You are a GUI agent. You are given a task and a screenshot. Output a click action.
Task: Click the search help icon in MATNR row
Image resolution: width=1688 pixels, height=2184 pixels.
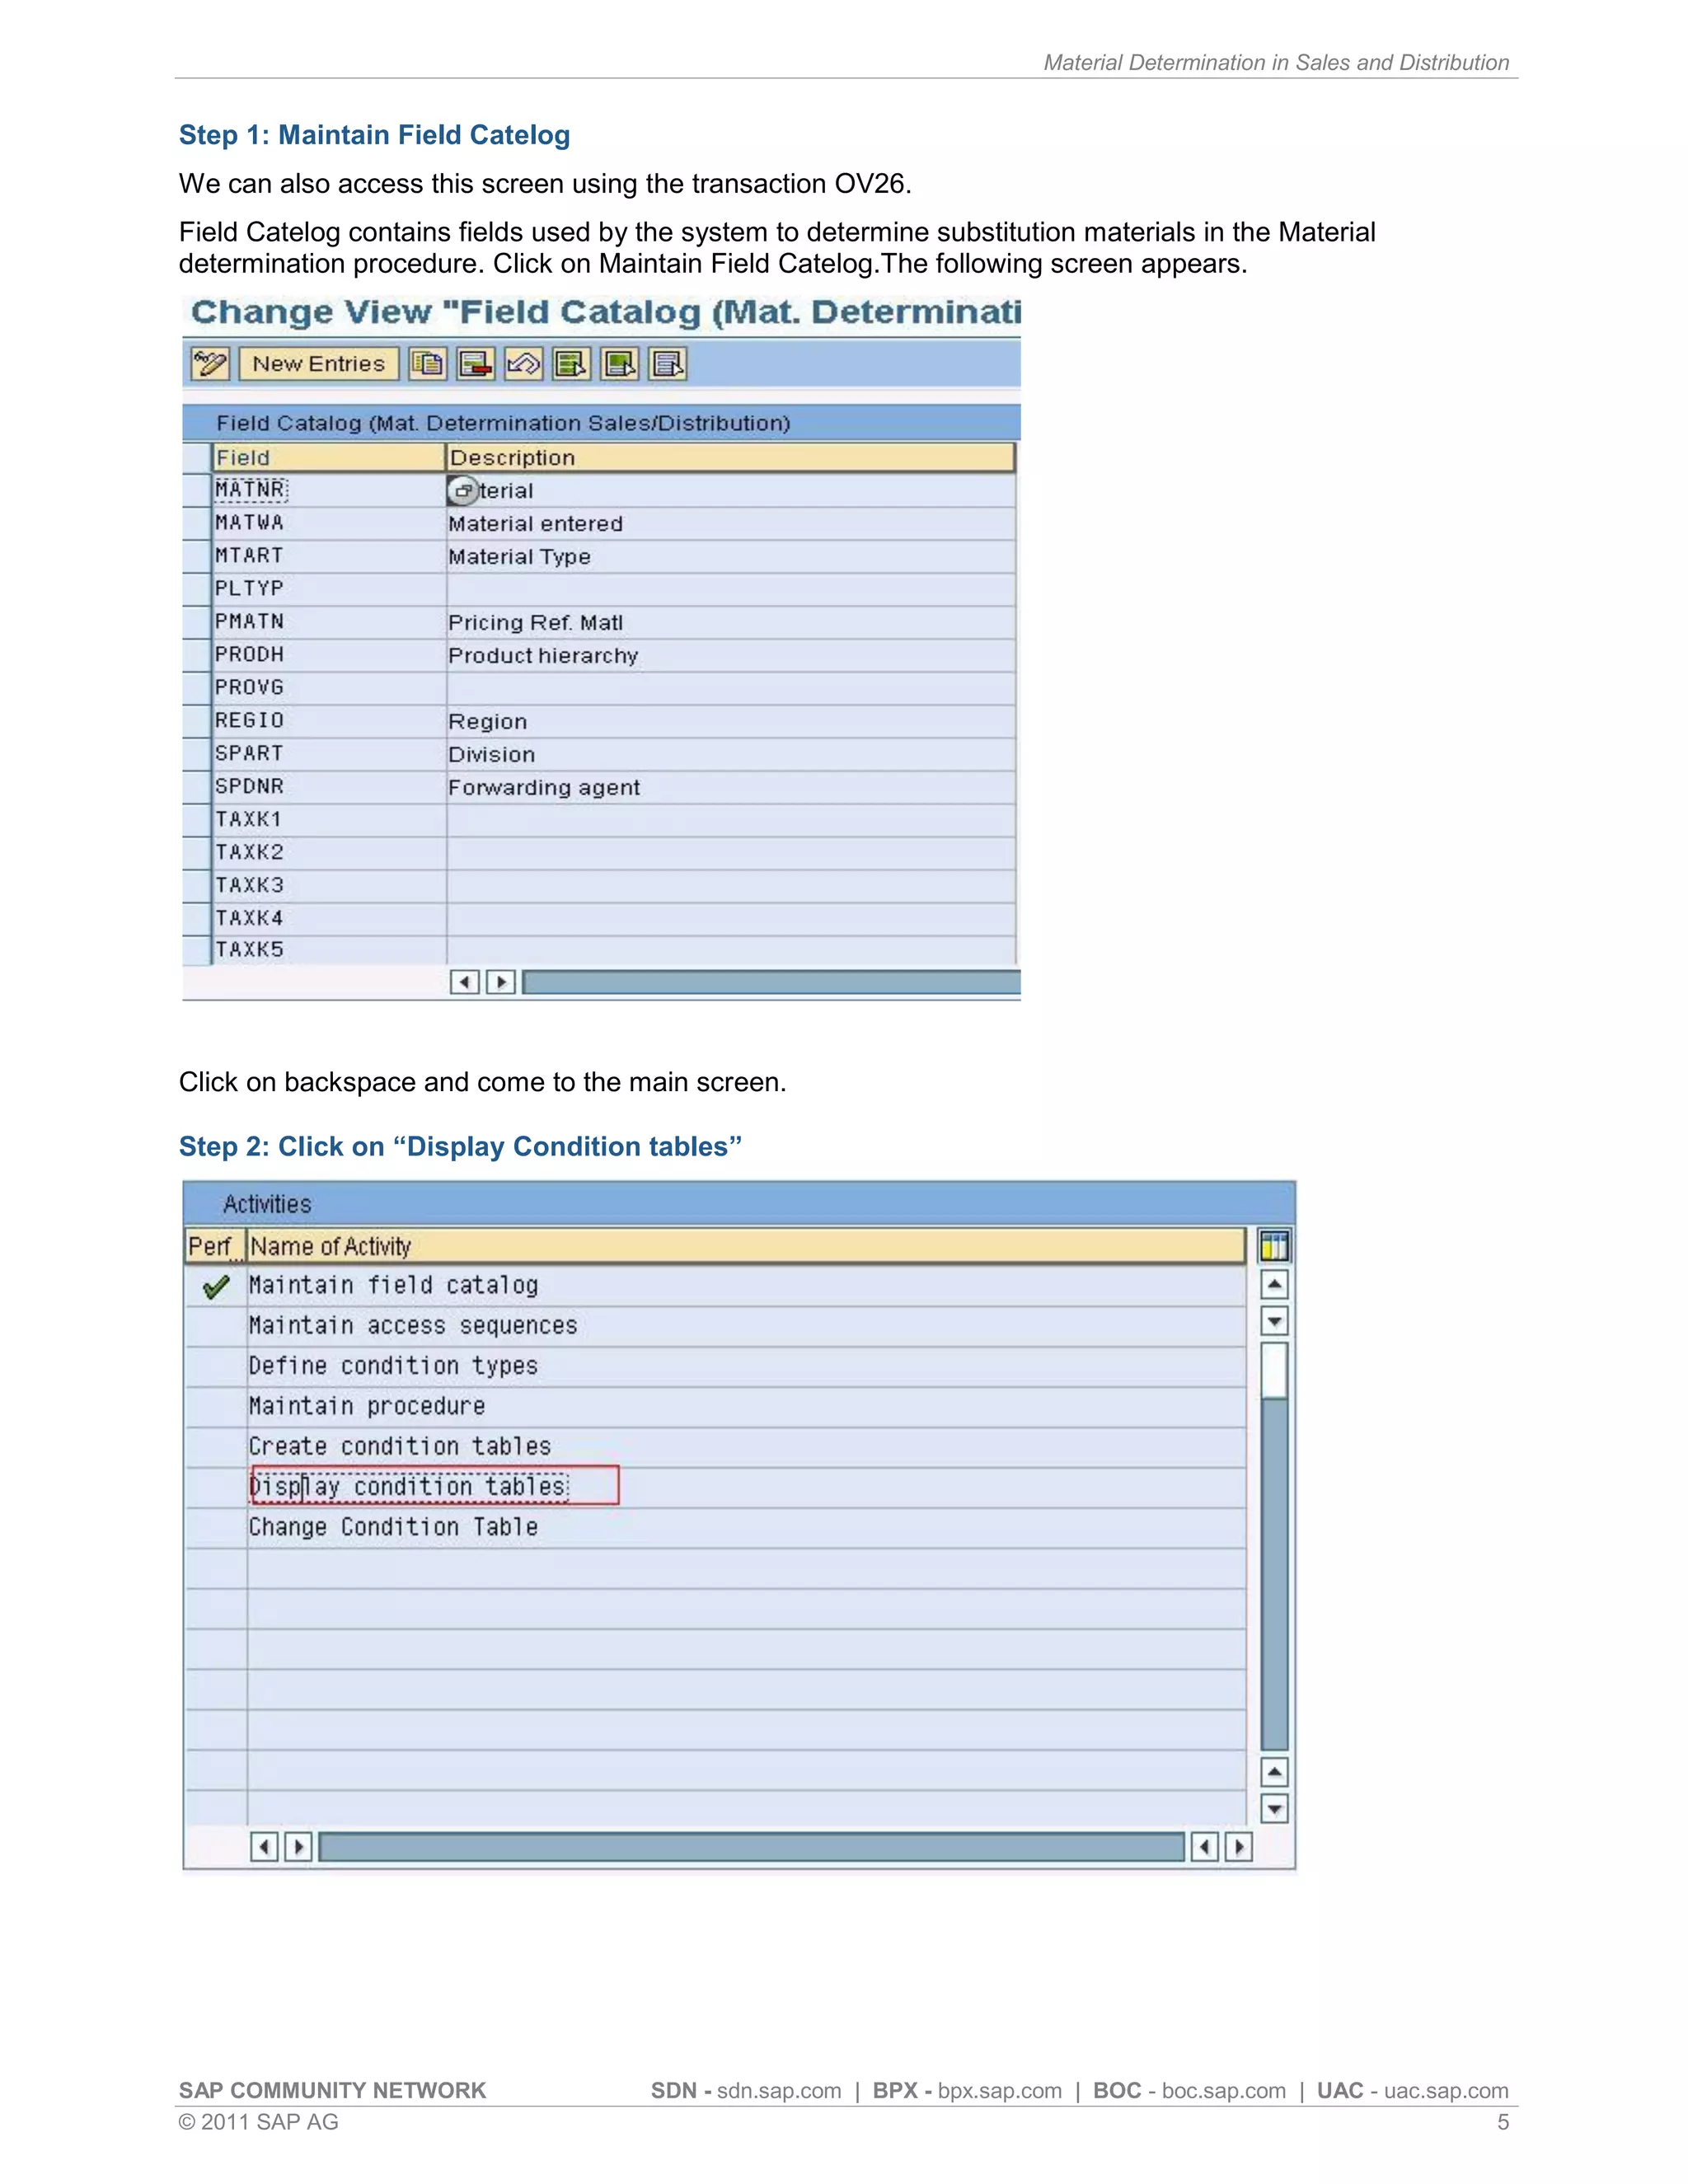tap(462, 491)
